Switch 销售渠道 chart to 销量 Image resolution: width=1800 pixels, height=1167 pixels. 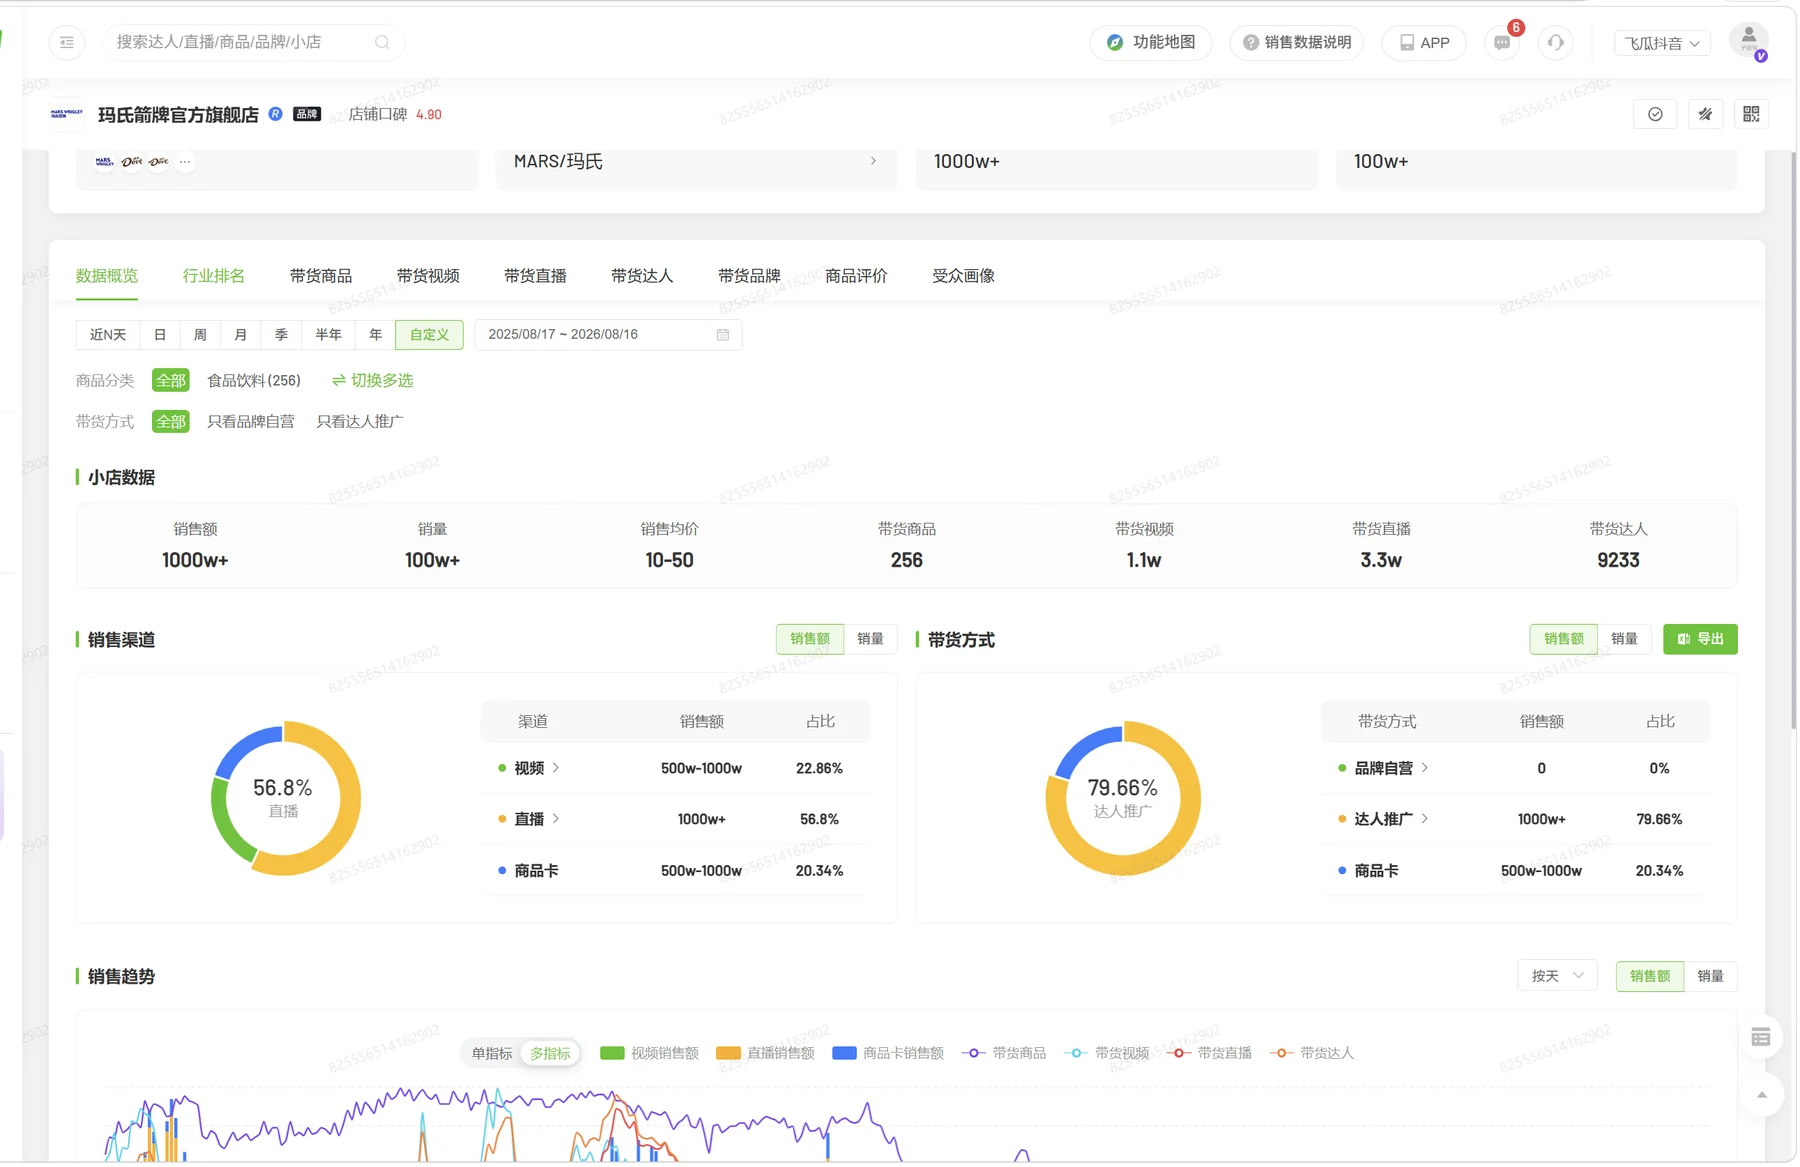coord(870,639)
